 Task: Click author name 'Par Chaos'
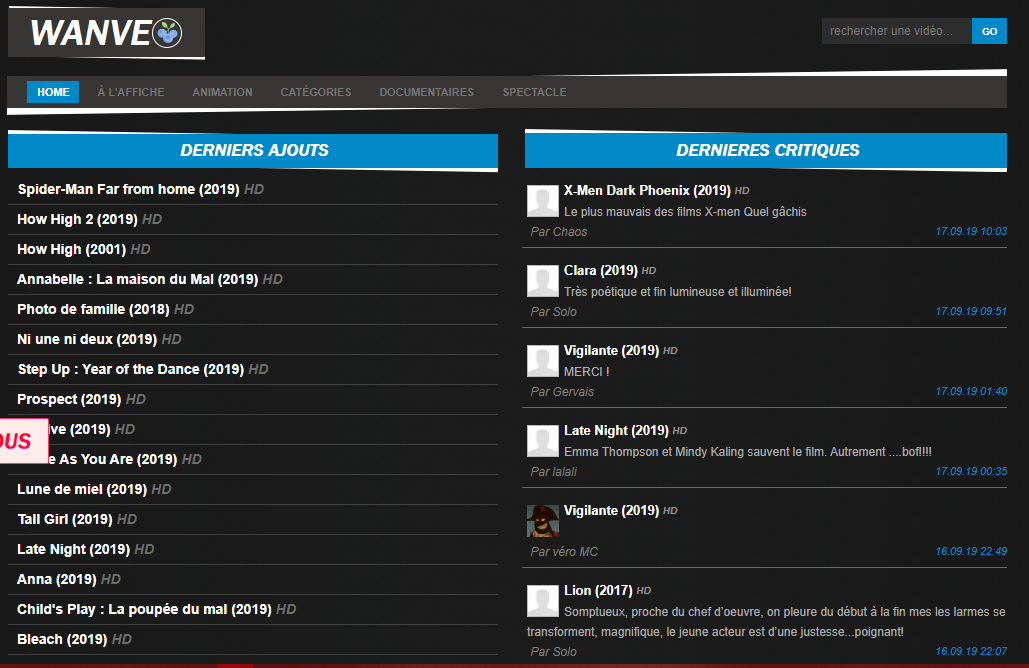558,232
